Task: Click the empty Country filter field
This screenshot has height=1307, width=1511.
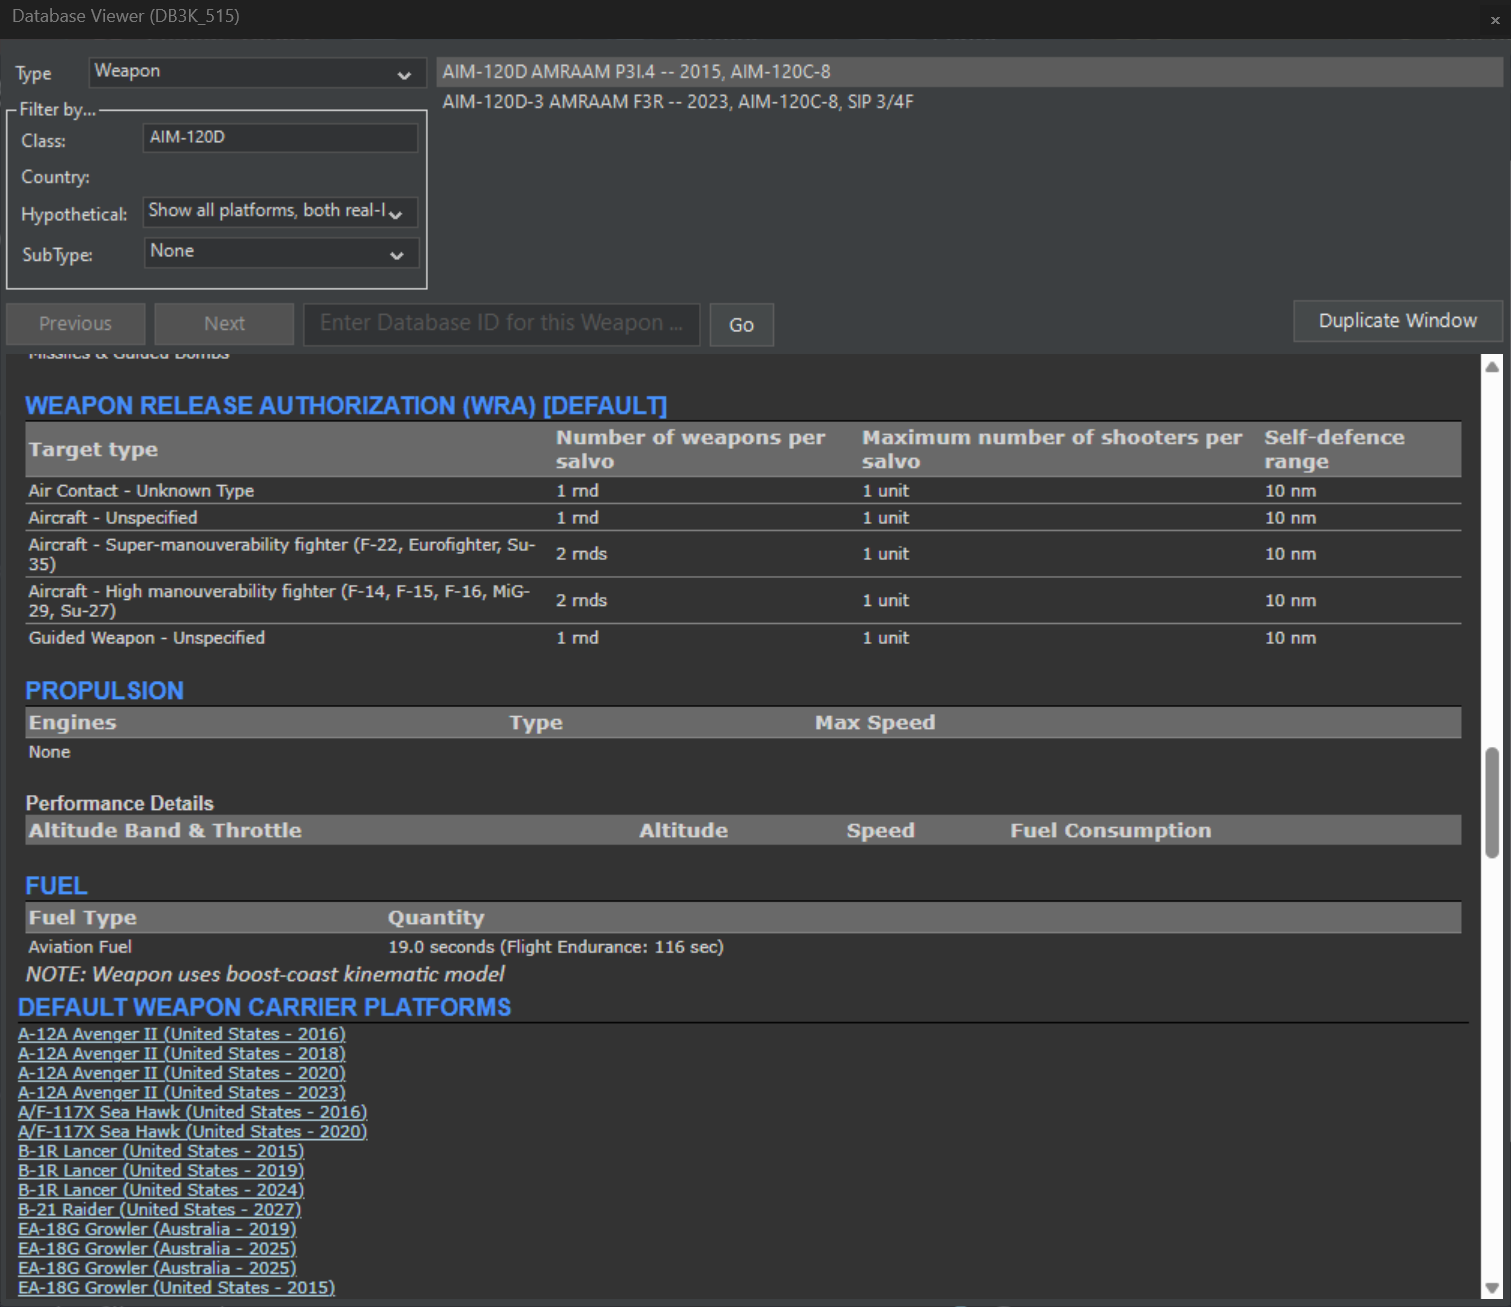Action: click(279, 176)
